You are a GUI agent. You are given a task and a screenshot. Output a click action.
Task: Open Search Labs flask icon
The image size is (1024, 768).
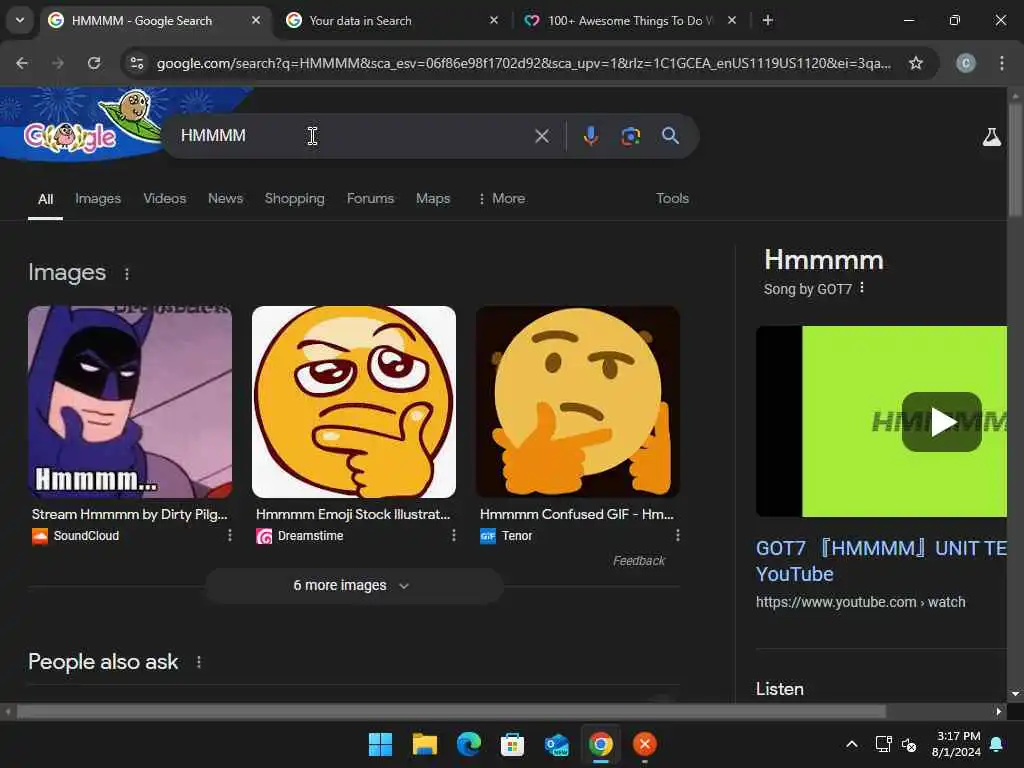(x=991, y=136)
